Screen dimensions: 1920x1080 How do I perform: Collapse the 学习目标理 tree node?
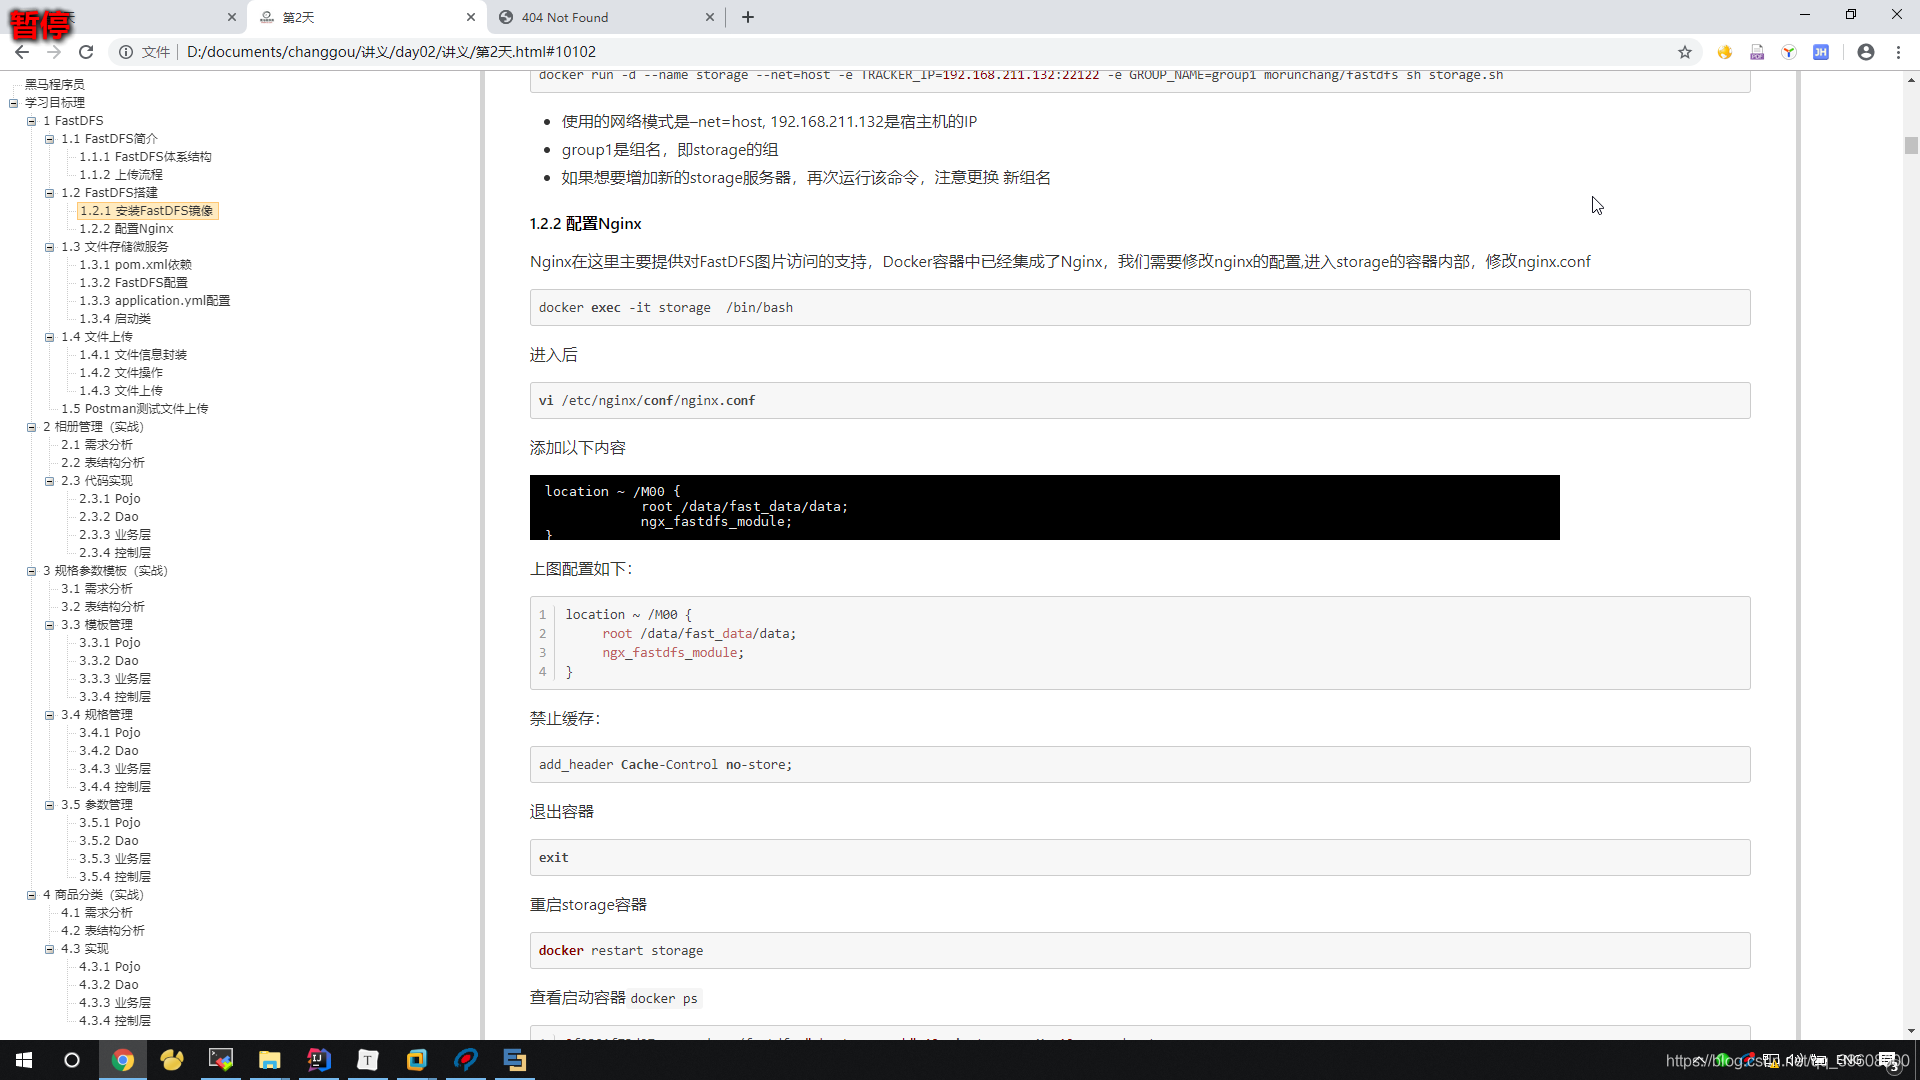(13, 103)
